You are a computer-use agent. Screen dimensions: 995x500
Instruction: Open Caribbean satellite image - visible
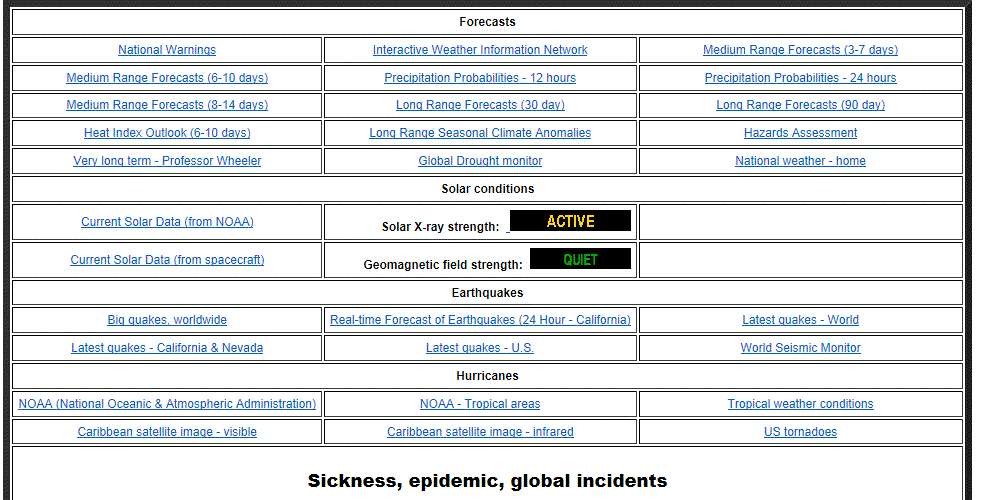(167, 431)
